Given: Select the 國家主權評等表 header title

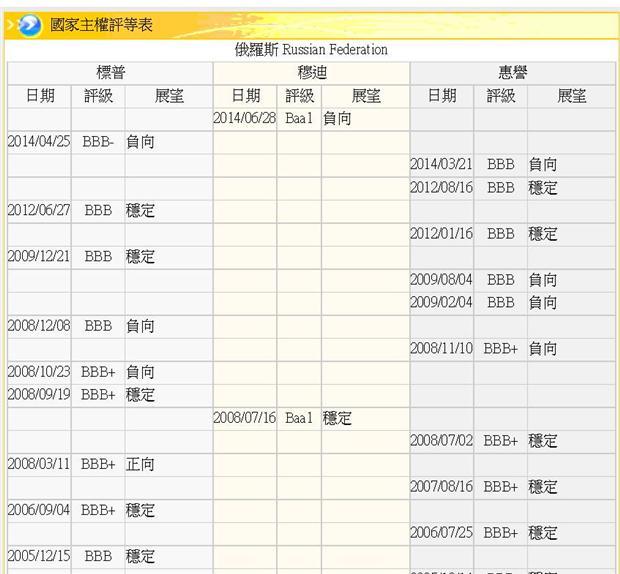Looking at the screenshot, I should [101, 25].
